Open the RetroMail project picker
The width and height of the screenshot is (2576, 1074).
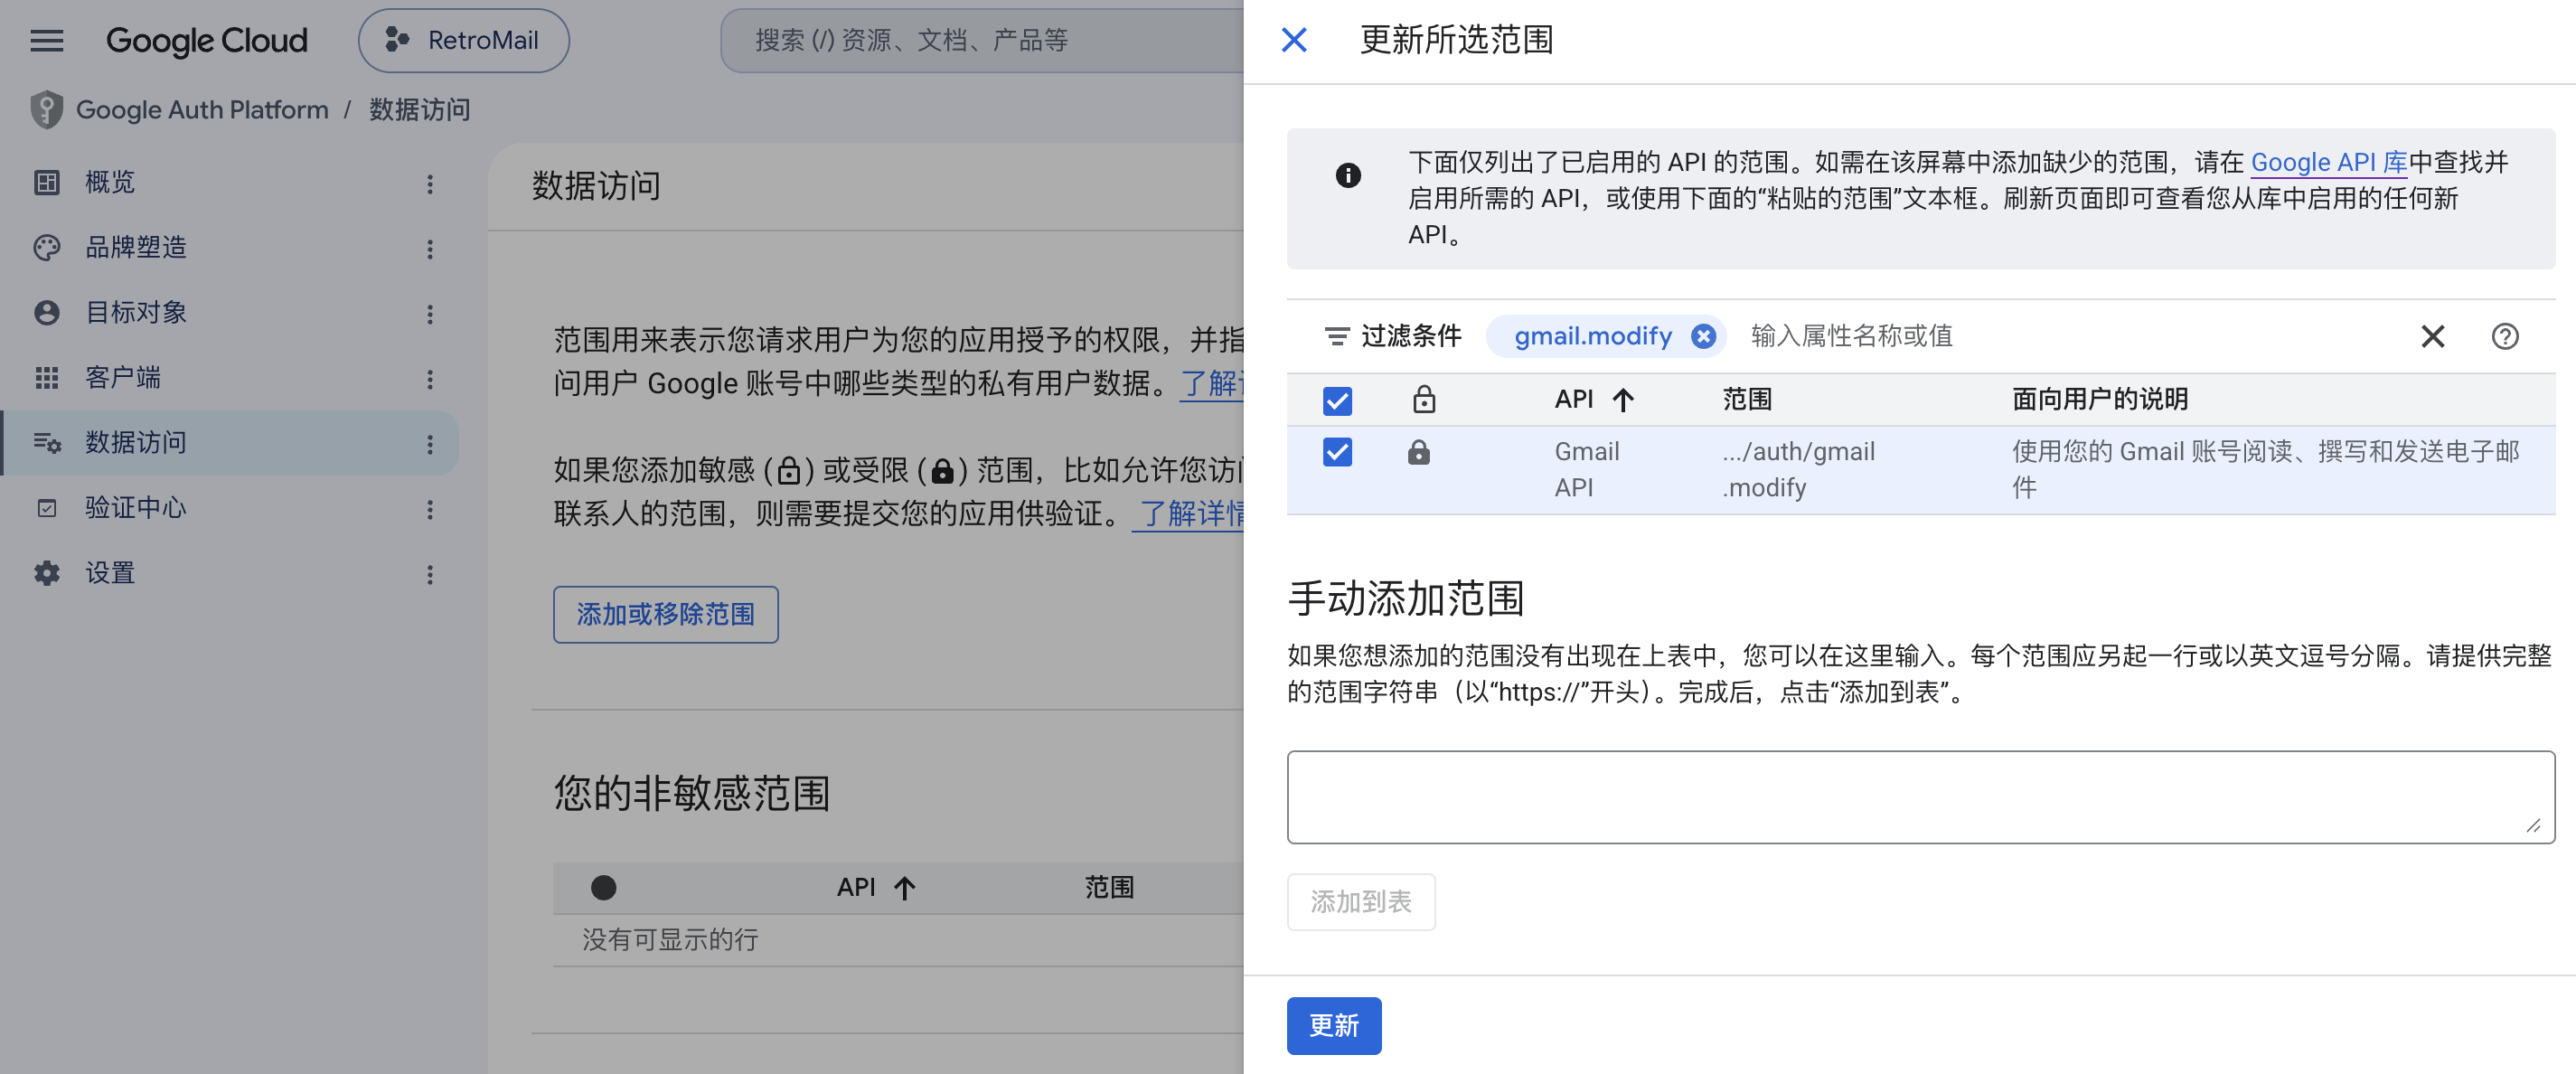pos(464,41)
